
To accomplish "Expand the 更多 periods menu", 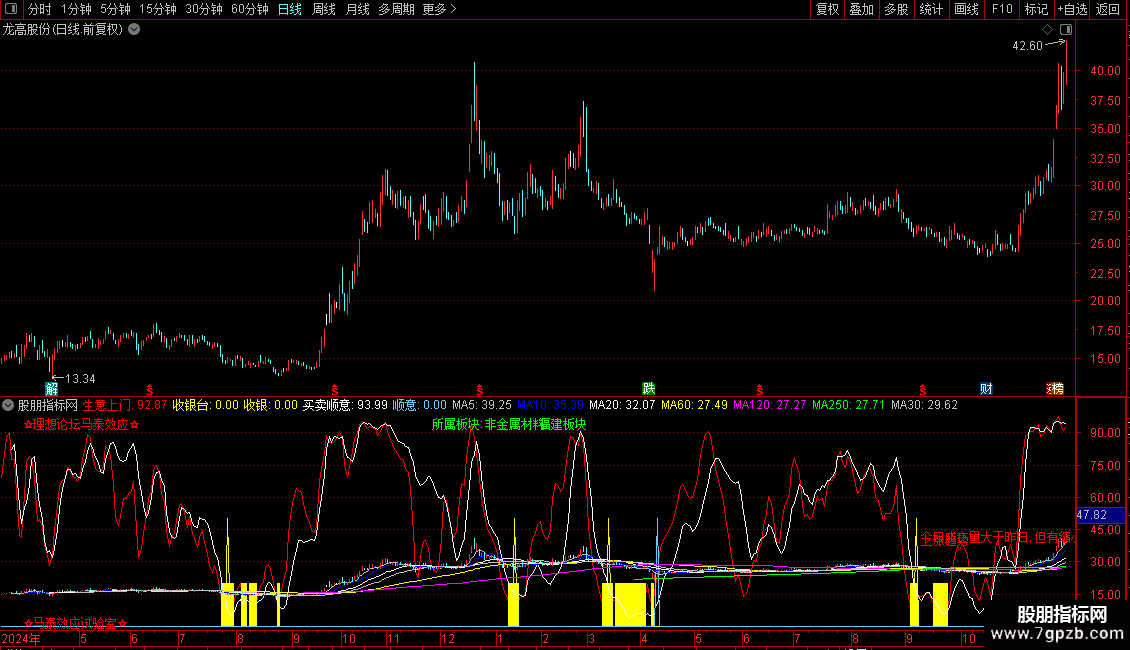I will point(439,9).
